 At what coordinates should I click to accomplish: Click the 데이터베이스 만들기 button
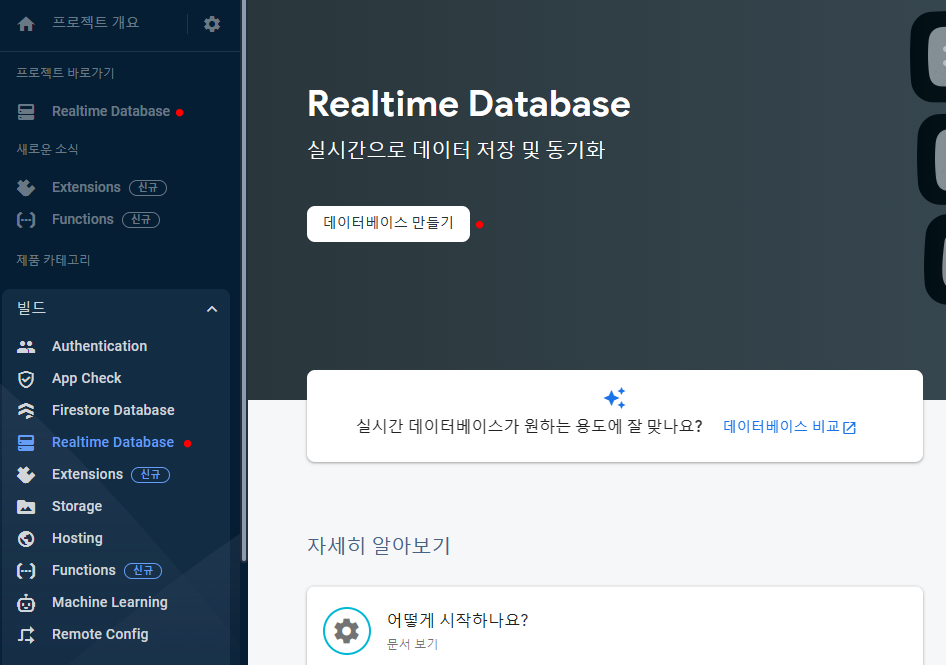coord(389,224)
